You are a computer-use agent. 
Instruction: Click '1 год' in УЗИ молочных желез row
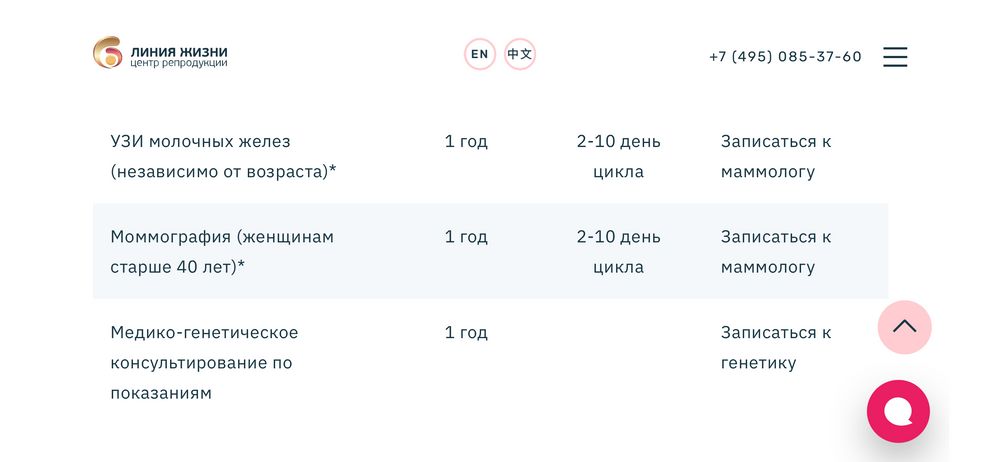[x=466, y=142]
